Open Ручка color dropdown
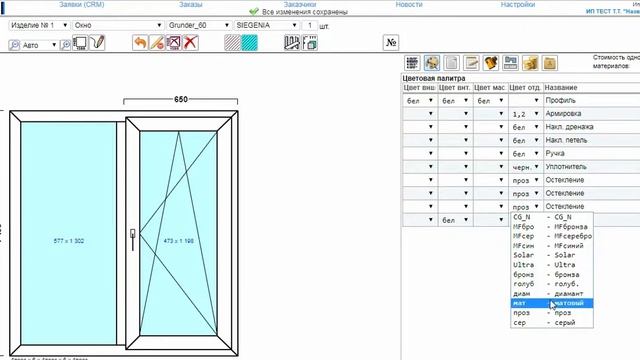 coord(526,153)
